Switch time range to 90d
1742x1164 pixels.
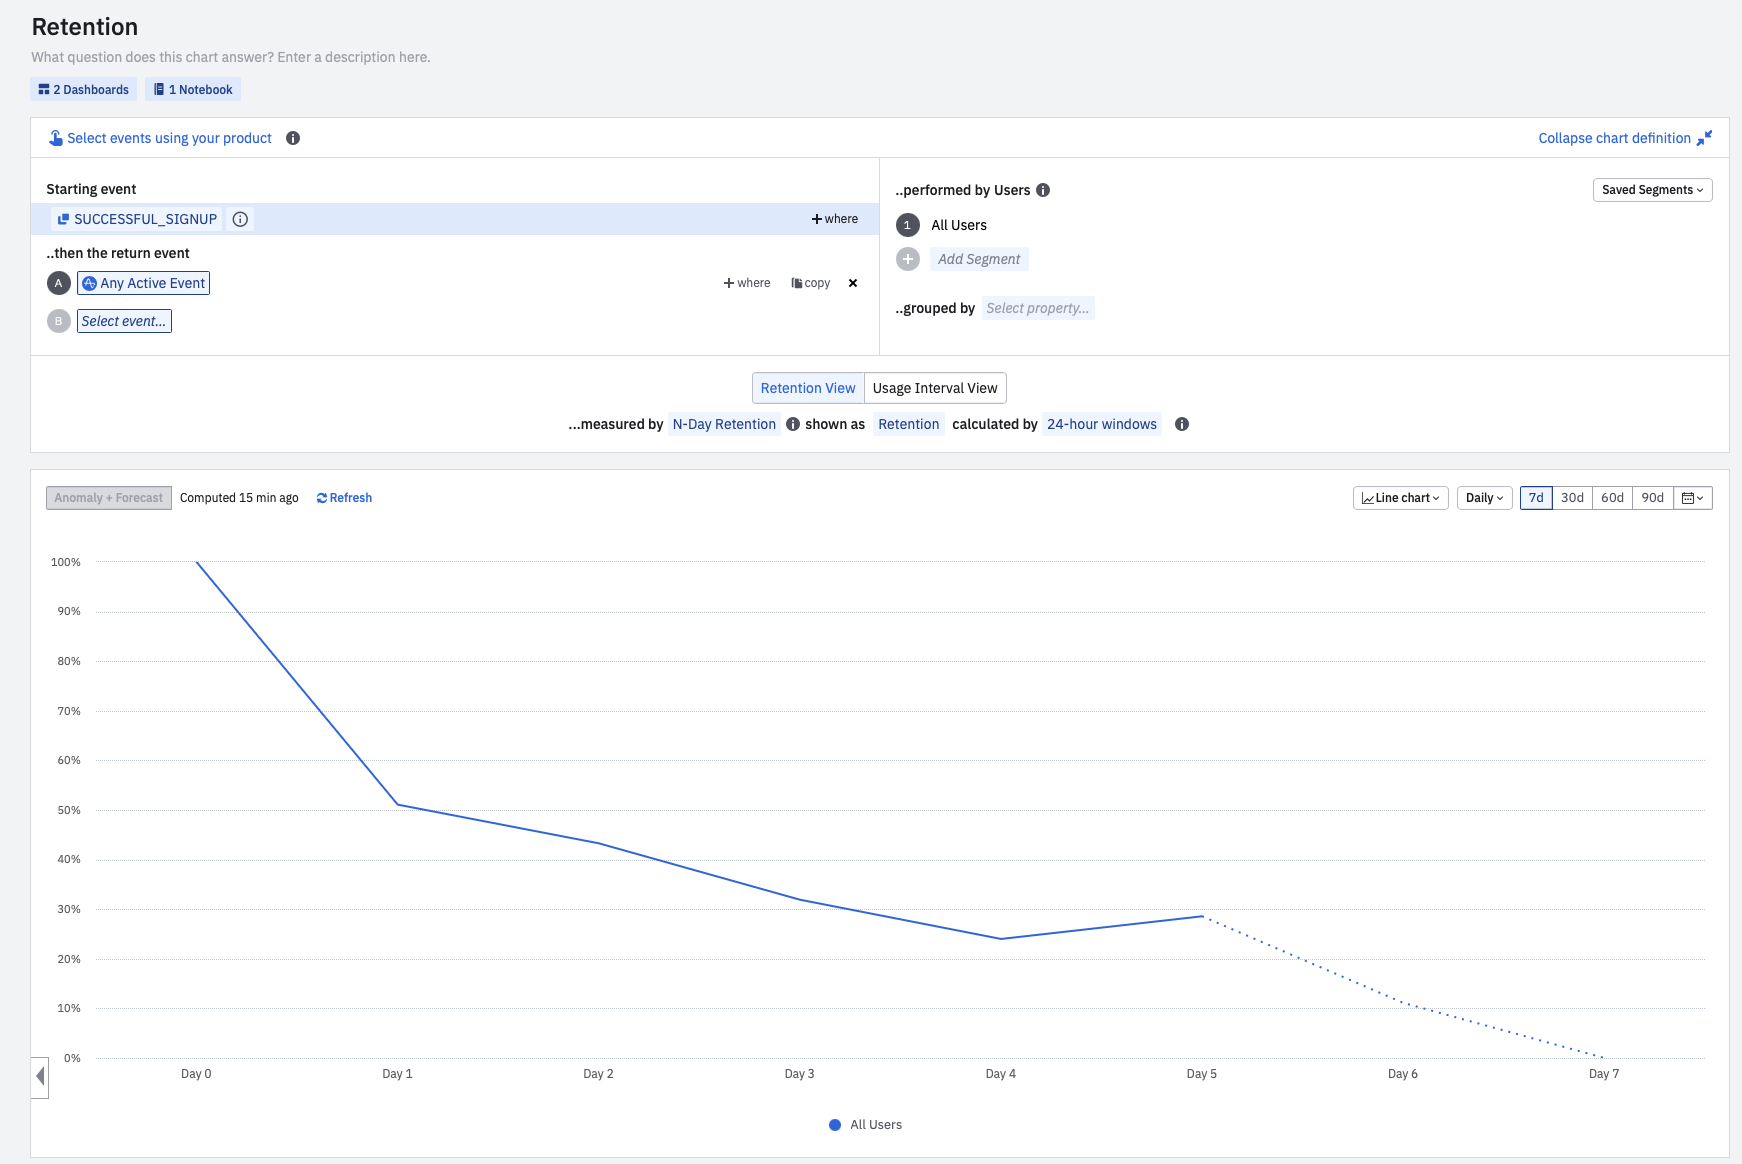(x=1652, y=498)
